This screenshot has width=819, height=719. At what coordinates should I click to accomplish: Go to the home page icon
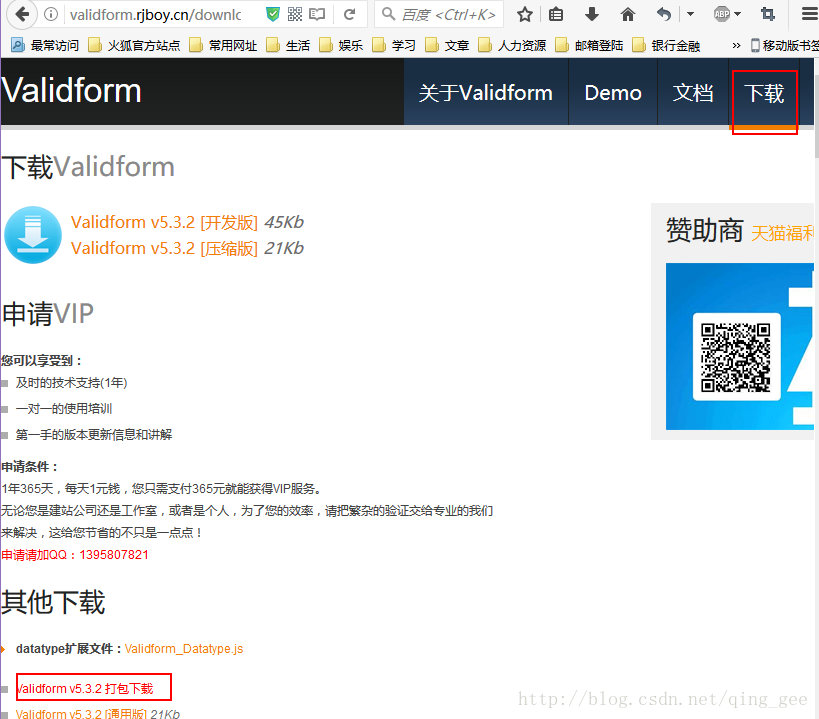tap(627, 14)
